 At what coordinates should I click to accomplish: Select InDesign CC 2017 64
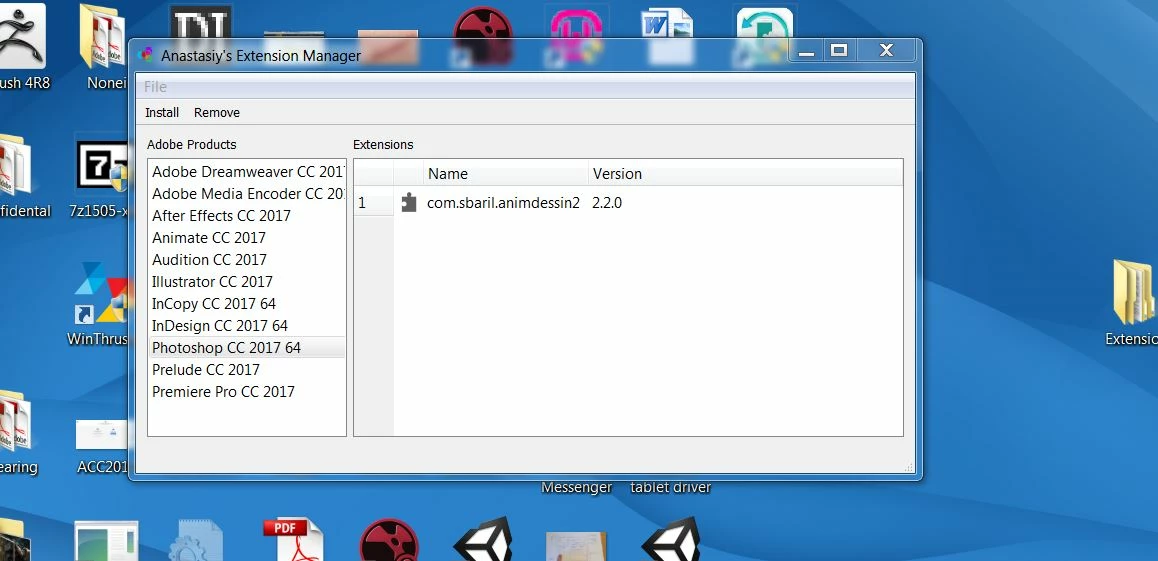(247, 326)
